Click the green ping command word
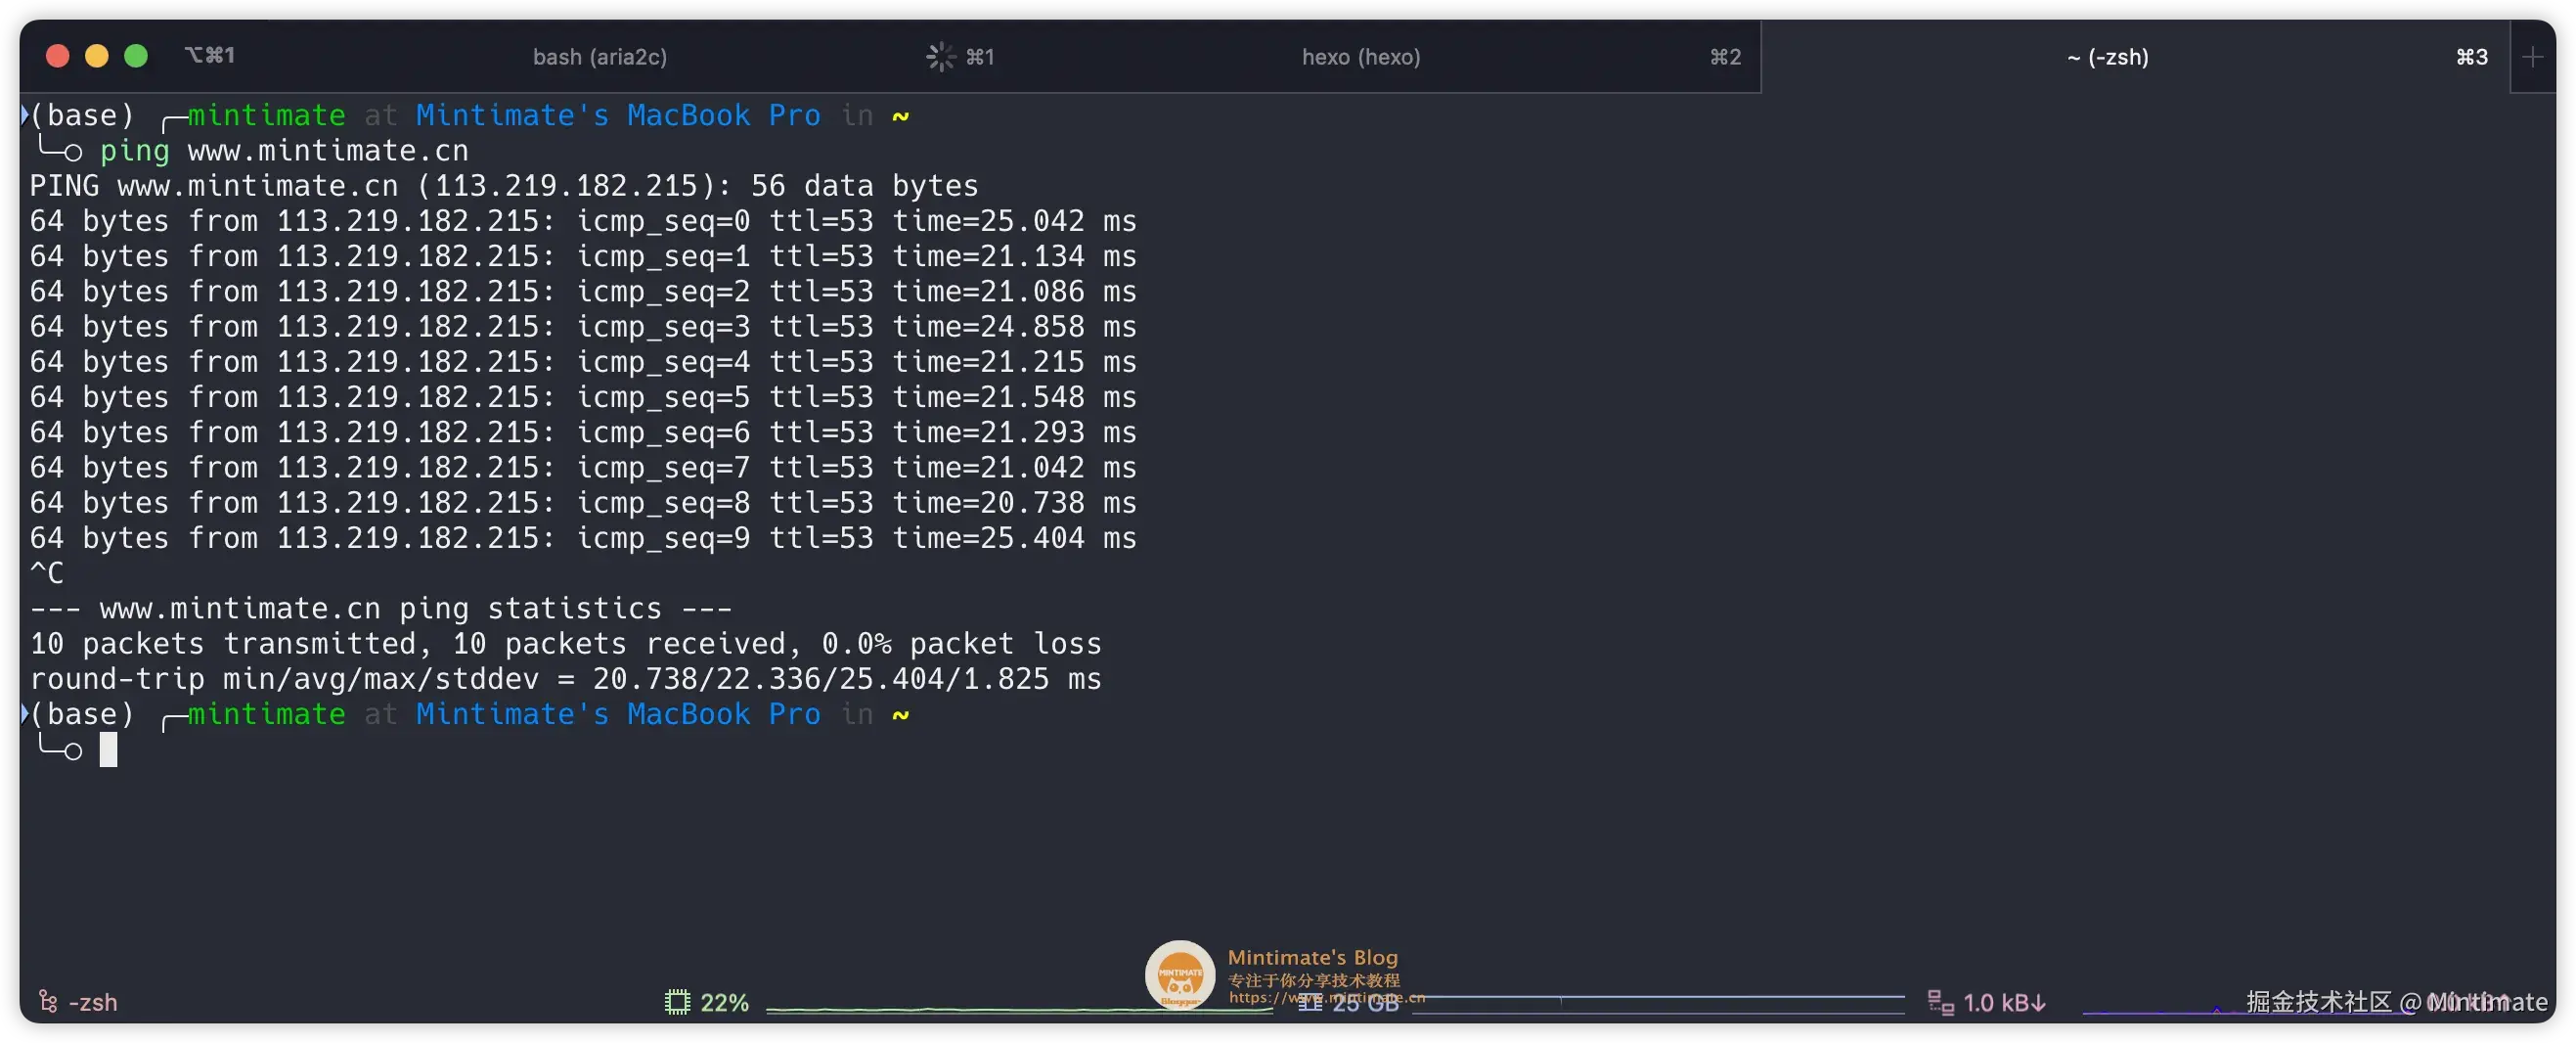The height and width of the screenshot is (1043, 2576). click(x=134, y=151)
